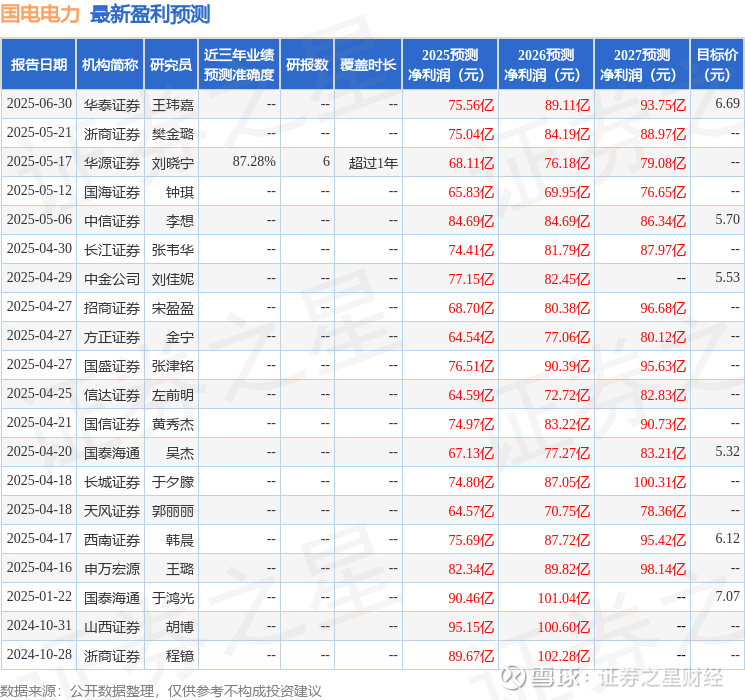Select researcher 郭丽丽
Image resolution: width=745 pixels, height=700 pixels.
[173, 511]
